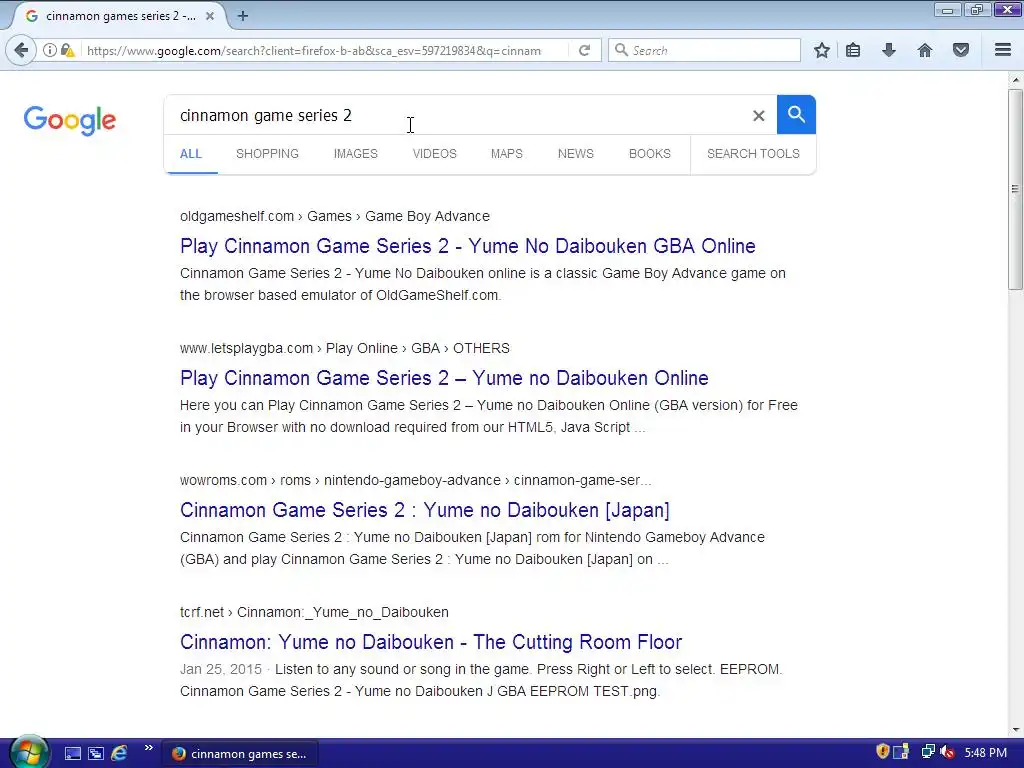Viewport: 1024px width, 768px height.
Task: Open Cinnamon Game Series 2 [Japan] wowroms result
Action: pos(424,510)
